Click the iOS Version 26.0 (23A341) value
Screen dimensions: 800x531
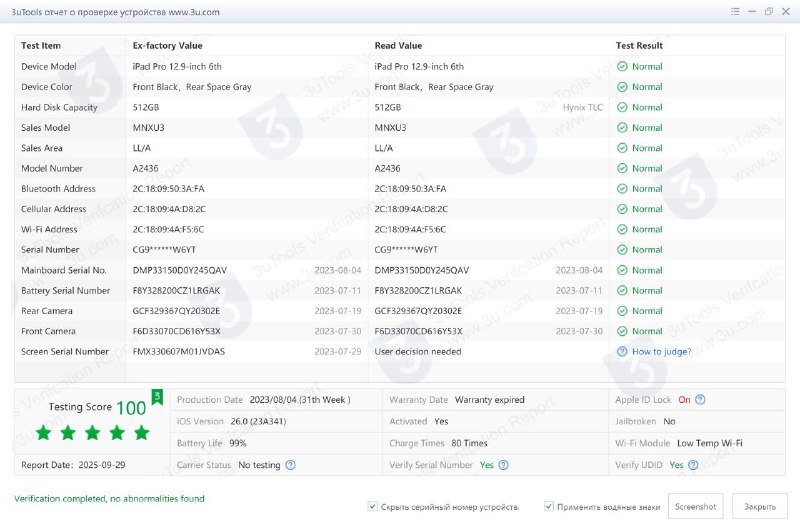[x=258, y=422]
